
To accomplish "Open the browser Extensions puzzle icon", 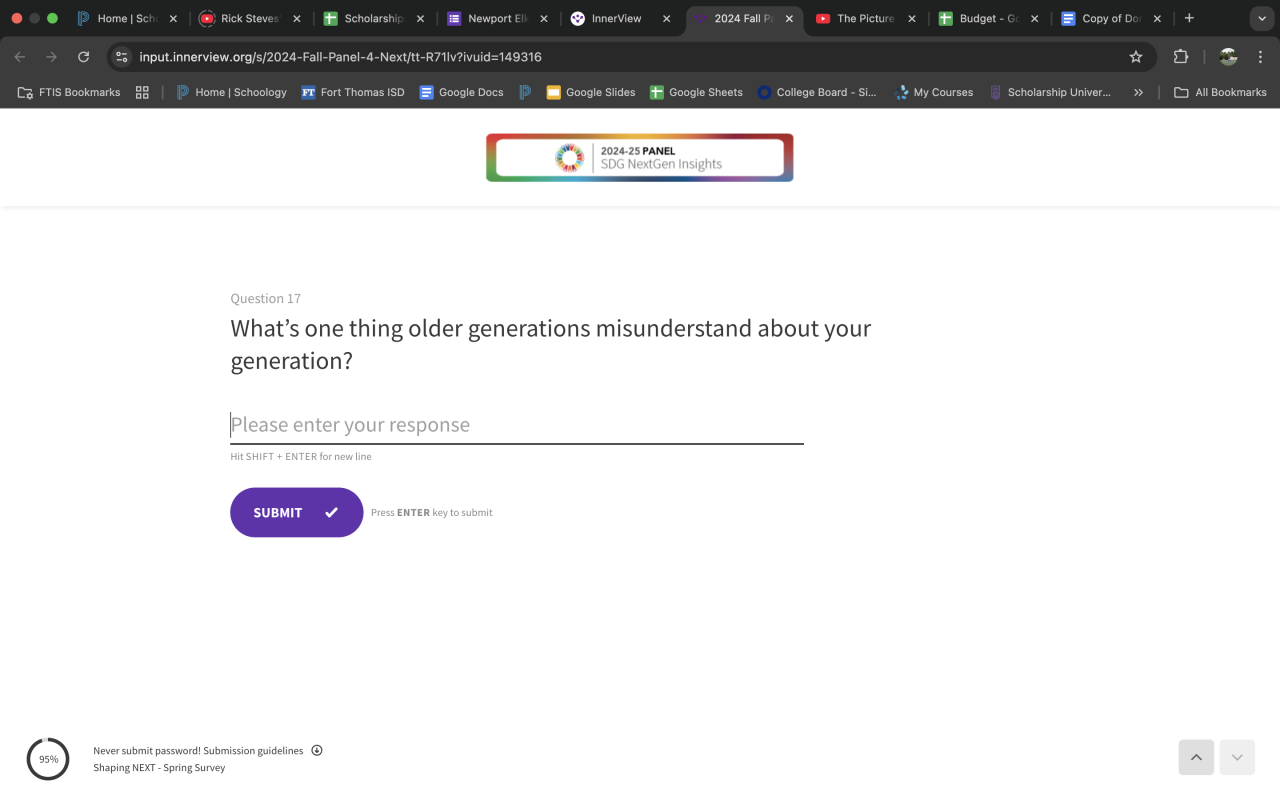I will [1180, 57].
